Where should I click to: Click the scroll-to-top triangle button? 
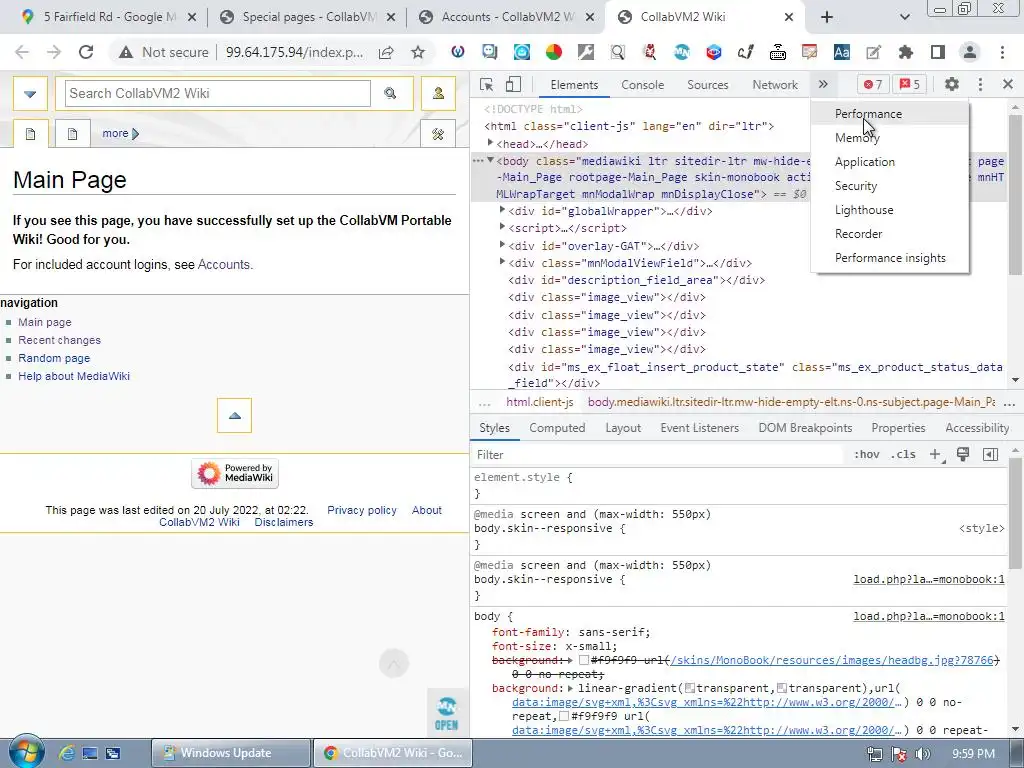(234, 415)
